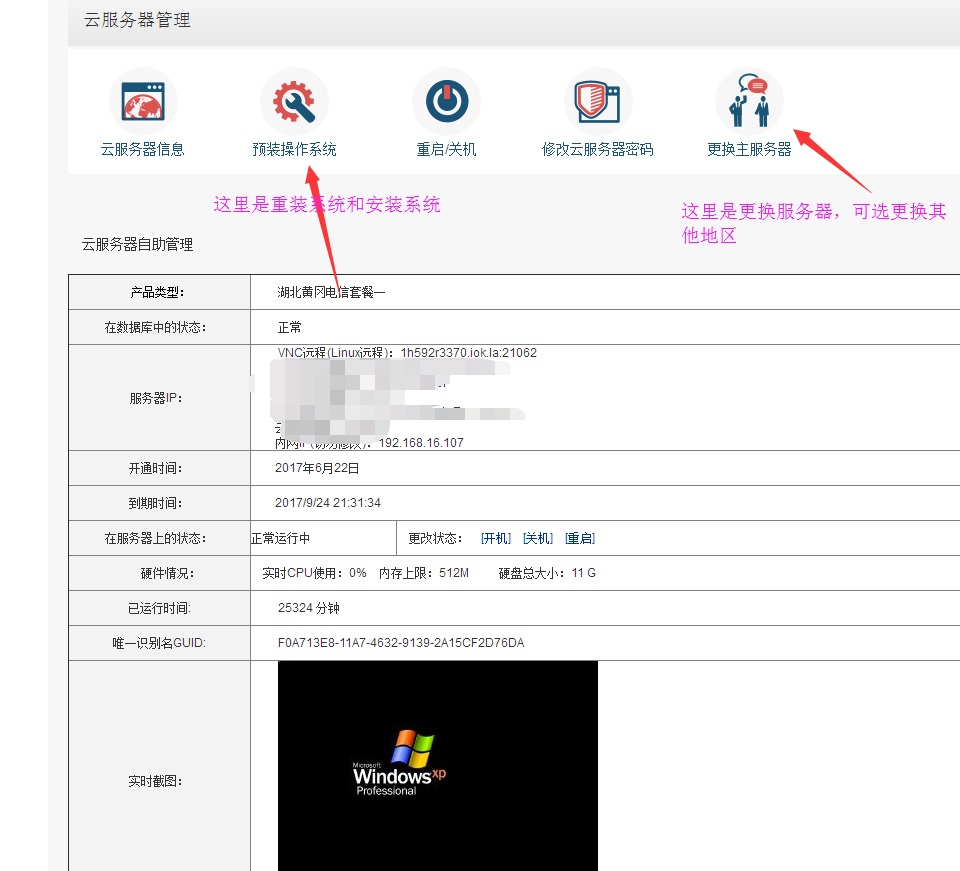
Task: Click the 云服务器管理 page header
Action: 138,20
